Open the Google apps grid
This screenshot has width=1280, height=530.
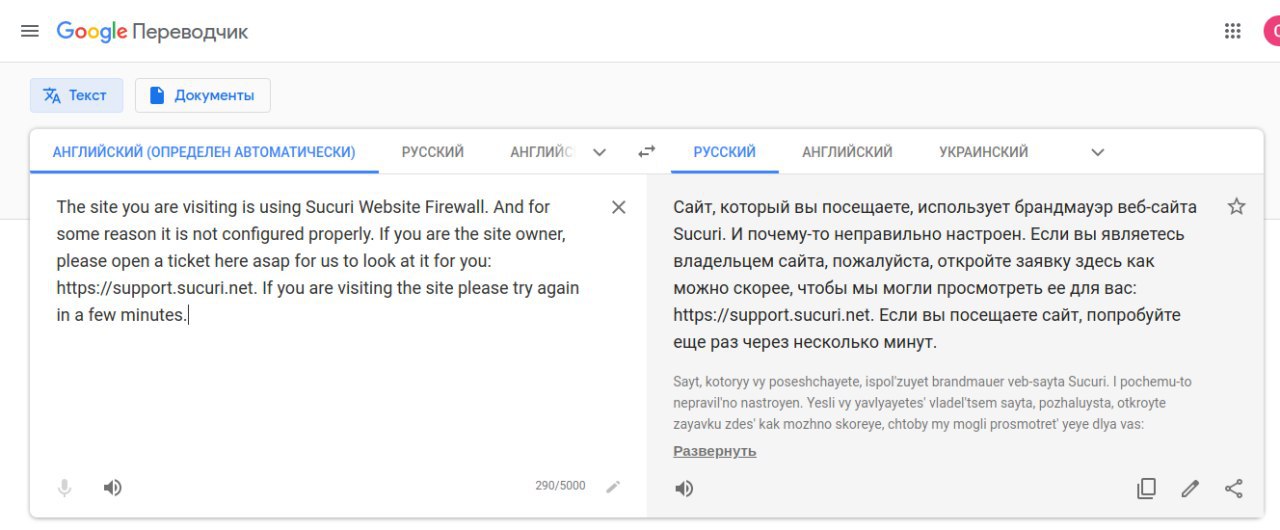click(1233, 31)
